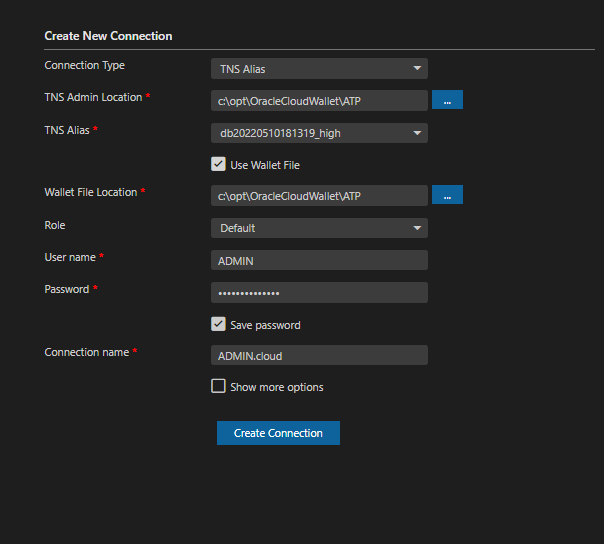Click into the masked Password field
This screenshot has width=604, height=544.
coord(319,292)
